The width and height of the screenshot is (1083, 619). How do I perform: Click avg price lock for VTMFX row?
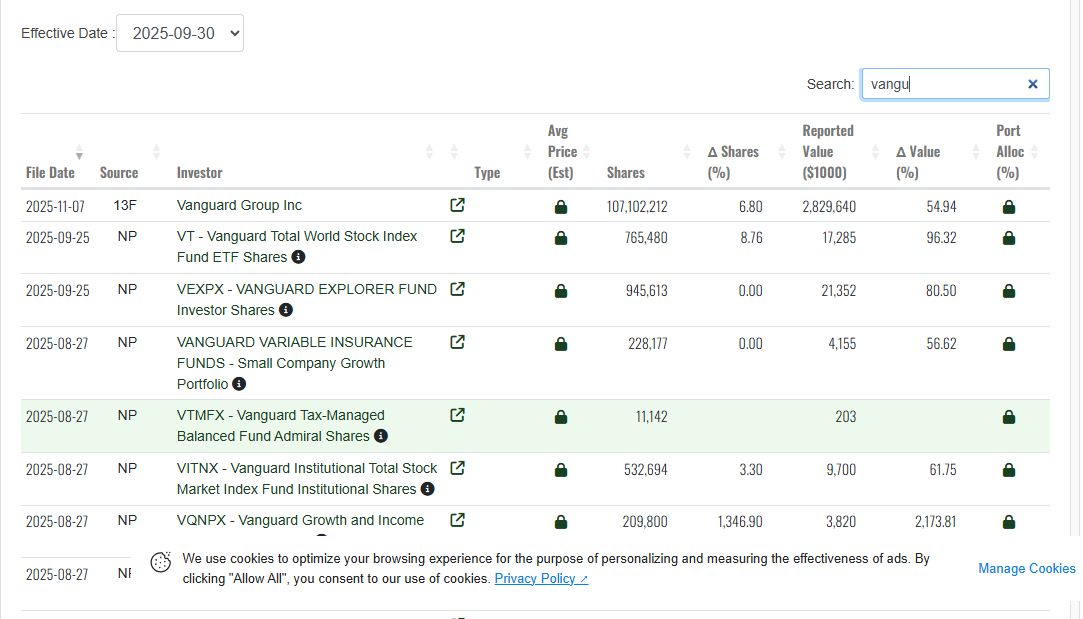pos(561,417)
